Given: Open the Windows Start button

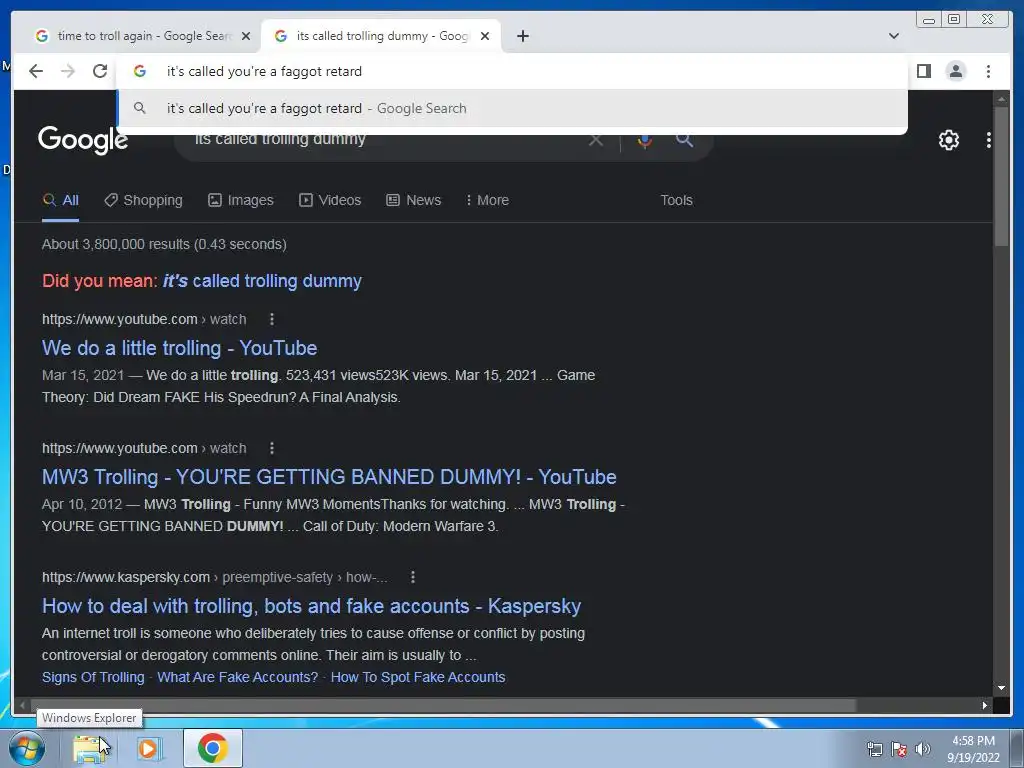Looking at the screenshot, I should [26, 748].
